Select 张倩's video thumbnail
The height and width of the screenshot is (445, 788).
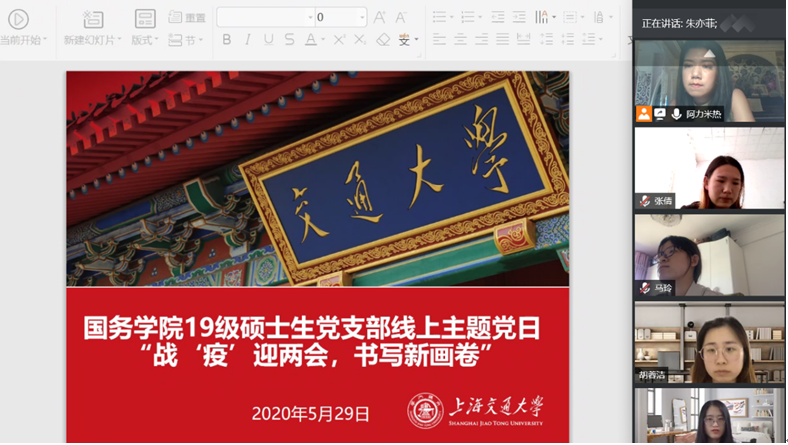tap(709, 168)
